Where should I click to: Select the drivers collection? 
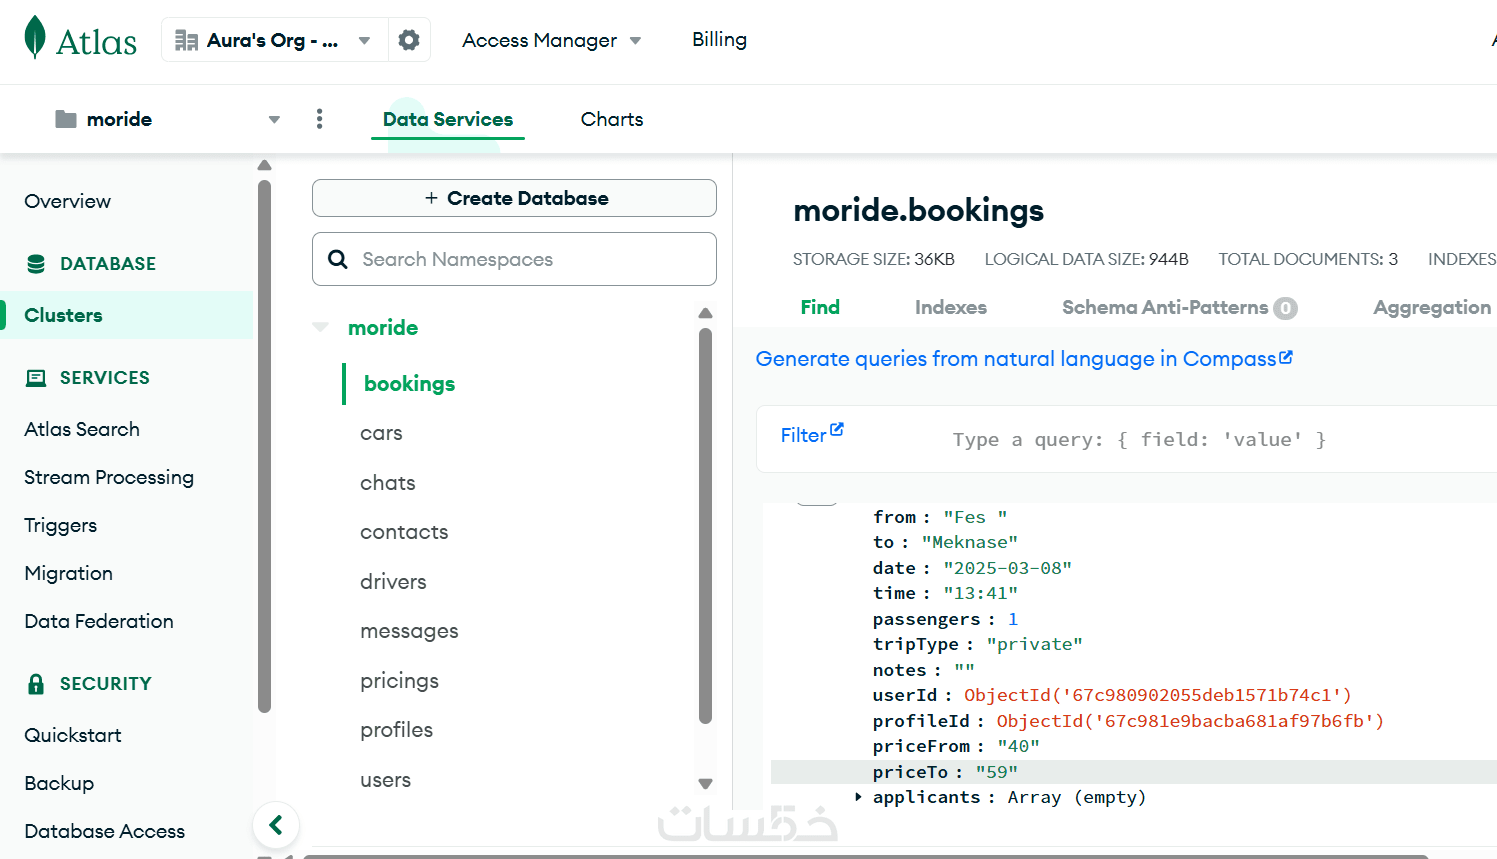point(393,582)
